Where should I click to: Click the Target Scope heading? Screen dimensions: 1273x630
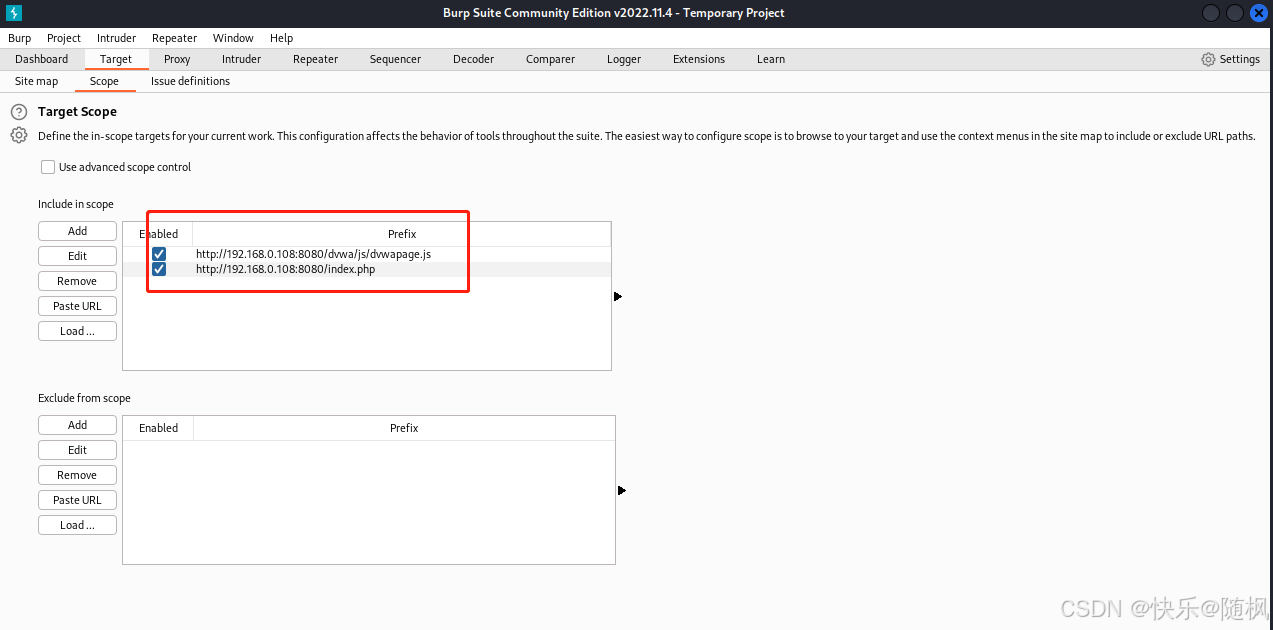pos(77,112)
